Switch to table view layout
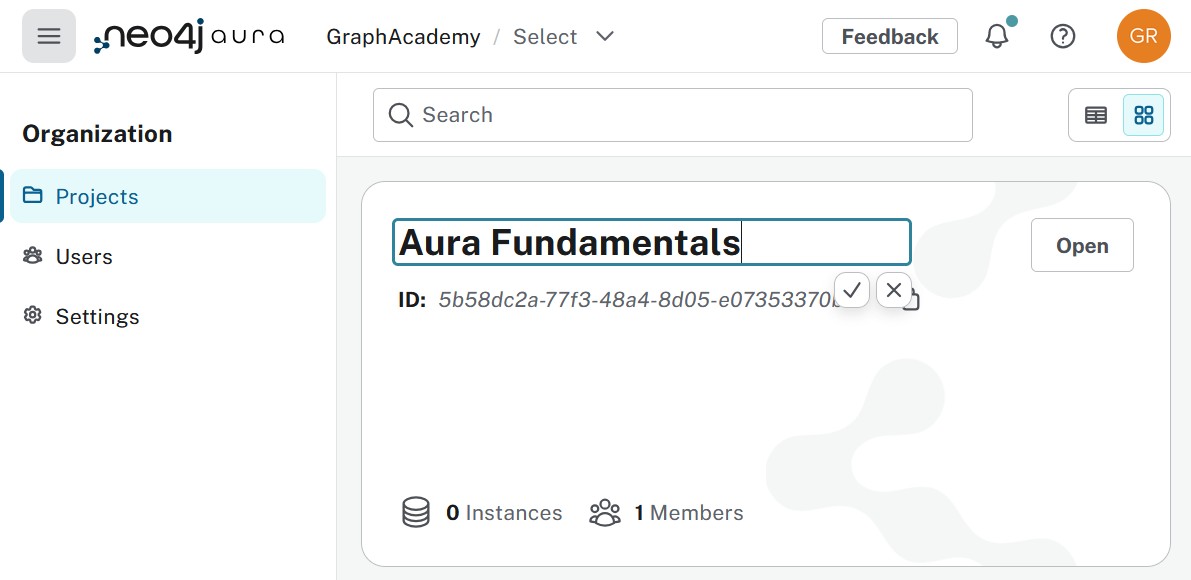 coord(1096,115)
